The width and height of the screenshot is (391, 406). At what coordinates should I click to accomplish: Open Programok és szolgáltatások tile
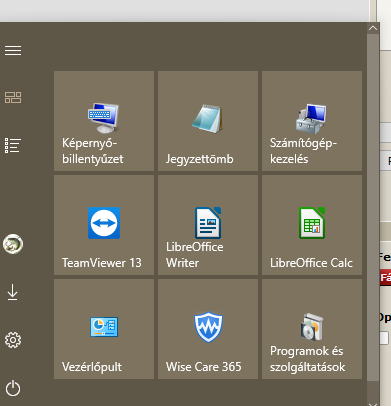pos(312,329)
